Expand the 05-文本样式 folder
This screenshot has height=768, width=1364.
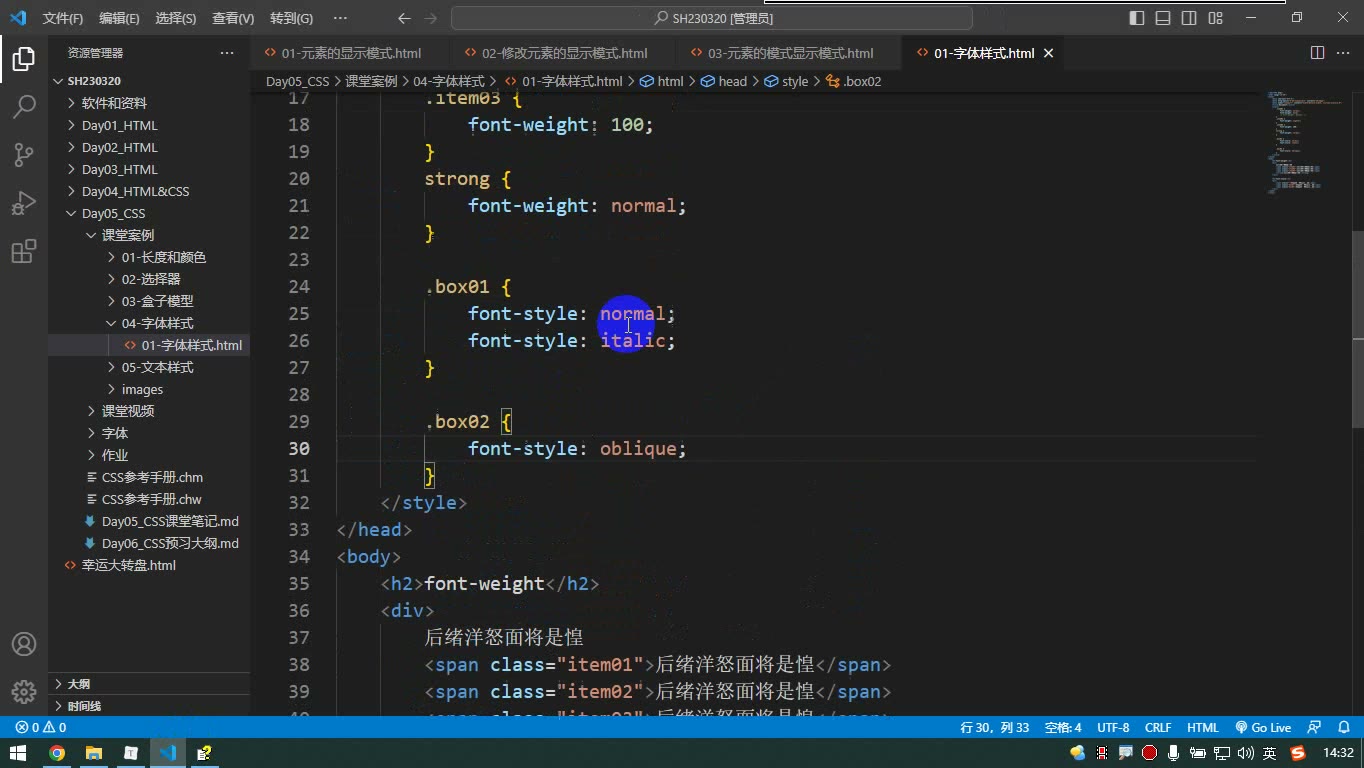(x=149, y=367)
